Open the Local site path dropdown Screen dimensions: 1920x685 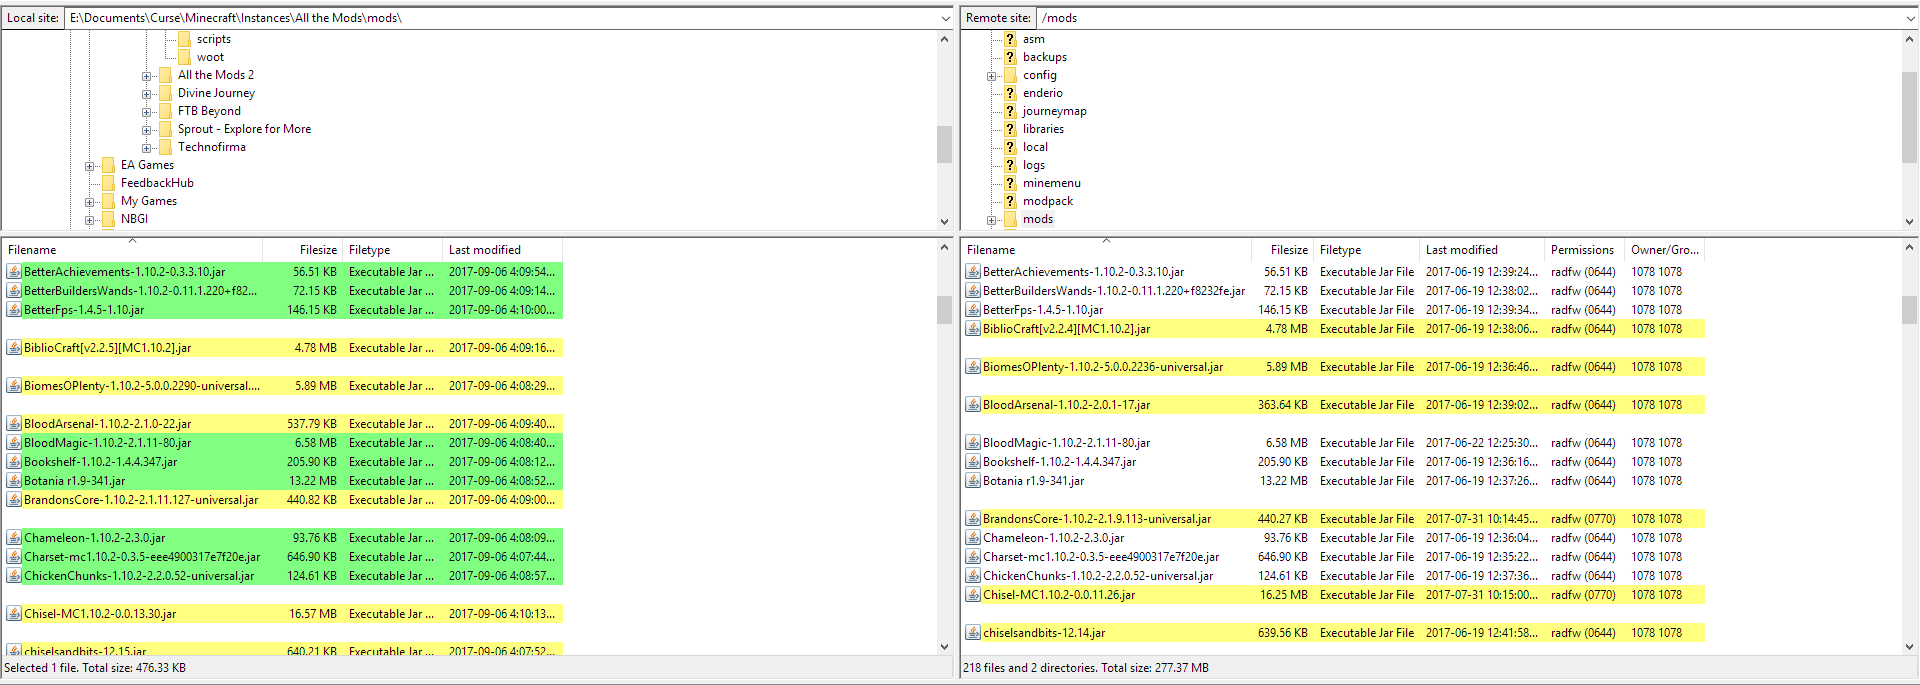945,18
